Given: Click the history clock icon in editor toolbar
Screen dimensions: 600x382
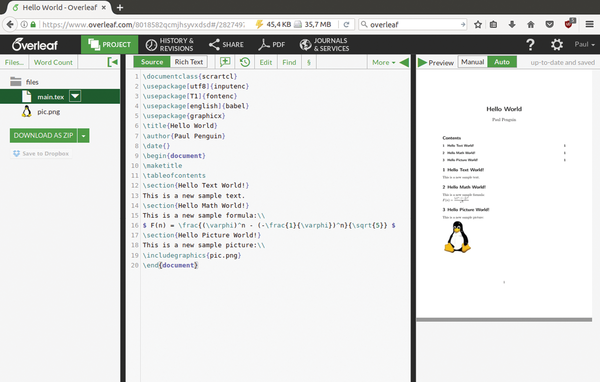Looking at the screenshot, I should coord(245,62).
